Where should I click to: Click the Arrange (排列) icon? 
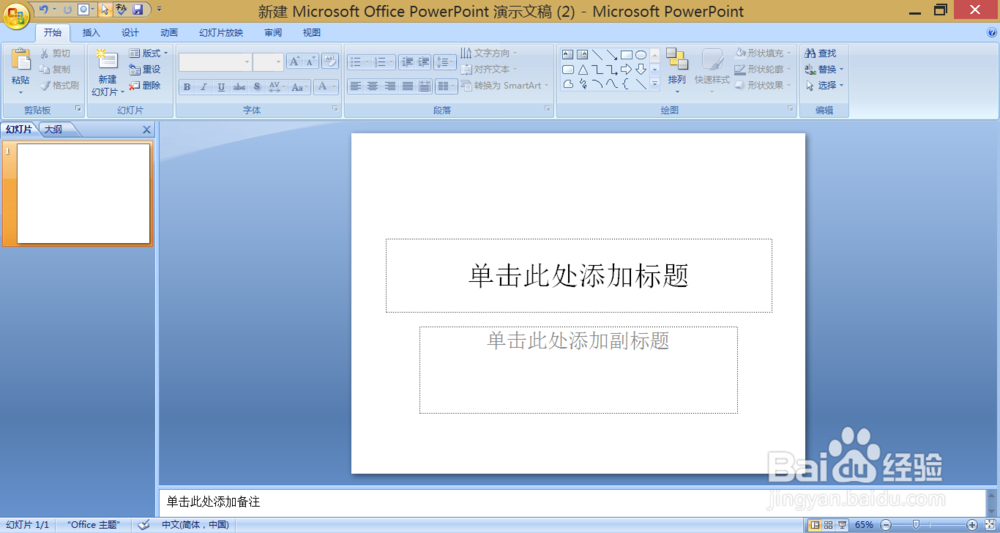(x=677, y=59)
